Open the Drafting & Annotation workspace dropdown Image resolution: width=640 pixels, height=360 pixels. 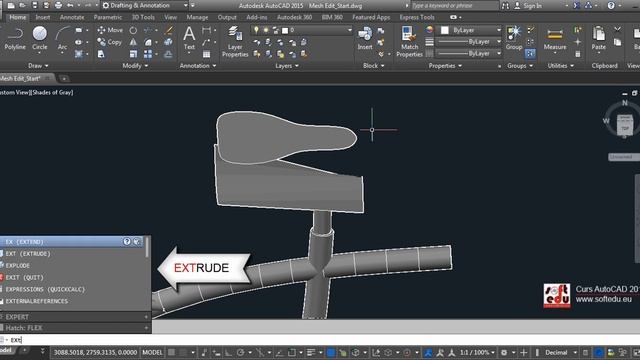pyautogui.click(x=145, y=5)
